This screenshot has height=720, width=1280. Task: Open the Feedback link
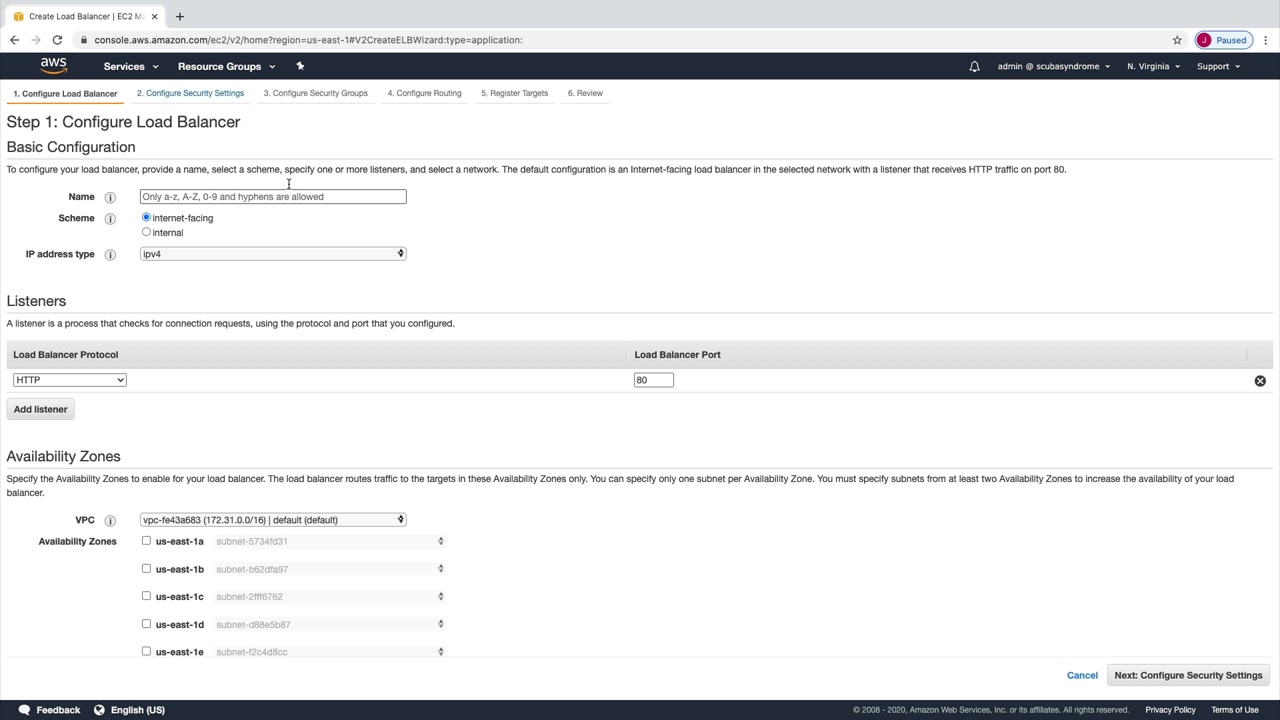pos(58,710)
